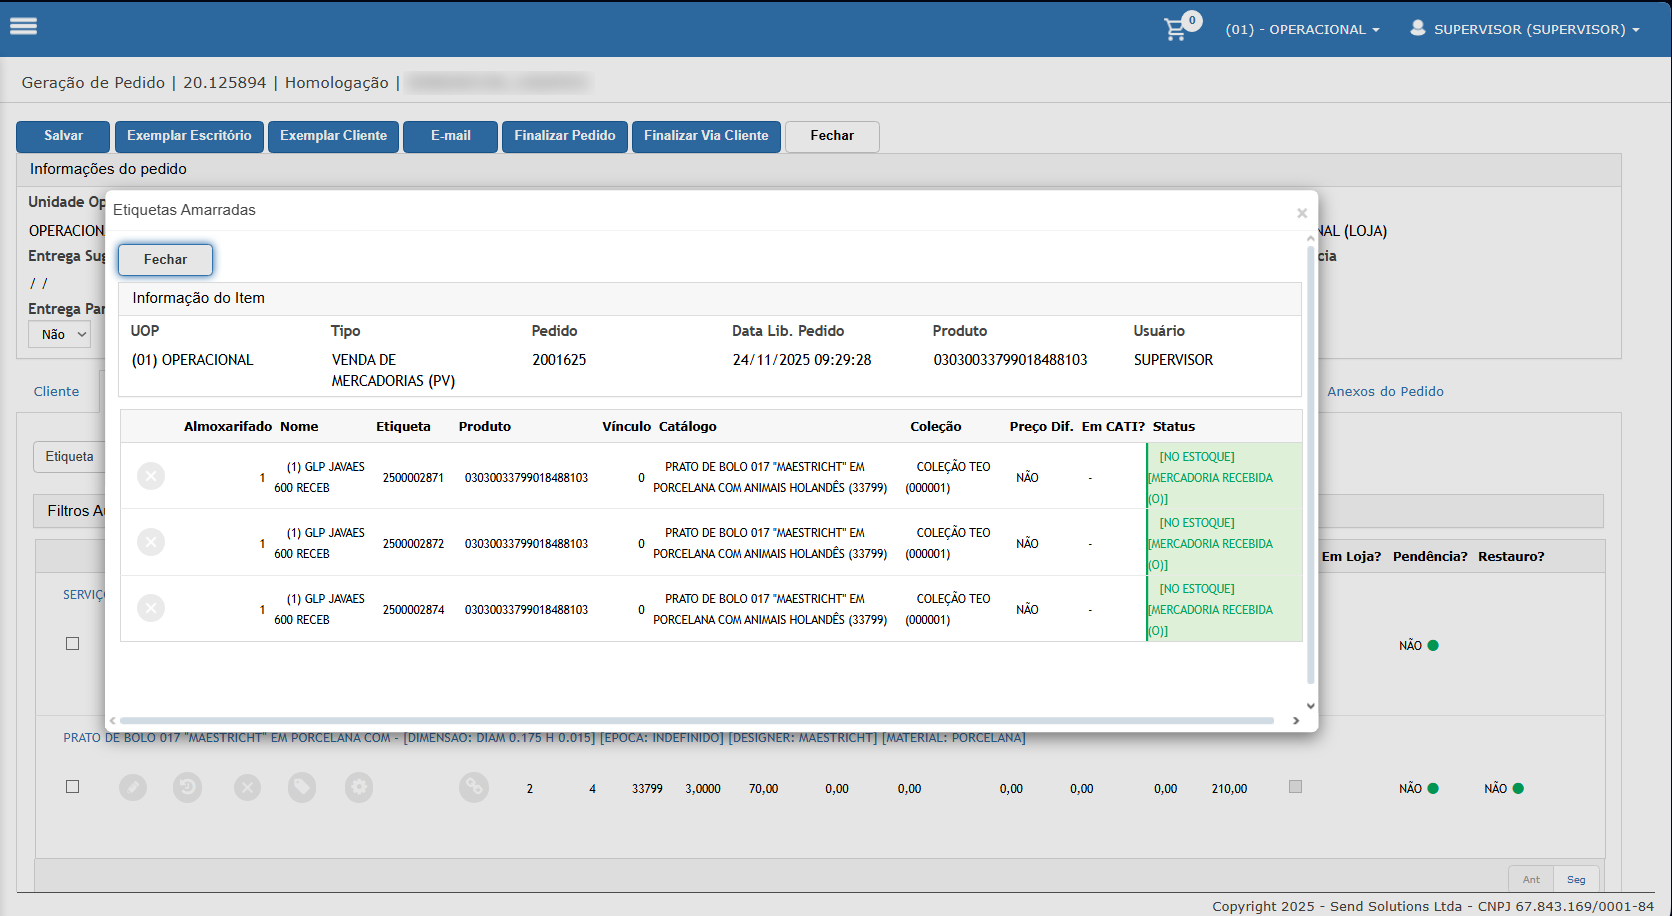The height and width of the screenshot is (916, 1672).
Task: Remove label 2500002871 with its X icon
Action: coord(151,476)
